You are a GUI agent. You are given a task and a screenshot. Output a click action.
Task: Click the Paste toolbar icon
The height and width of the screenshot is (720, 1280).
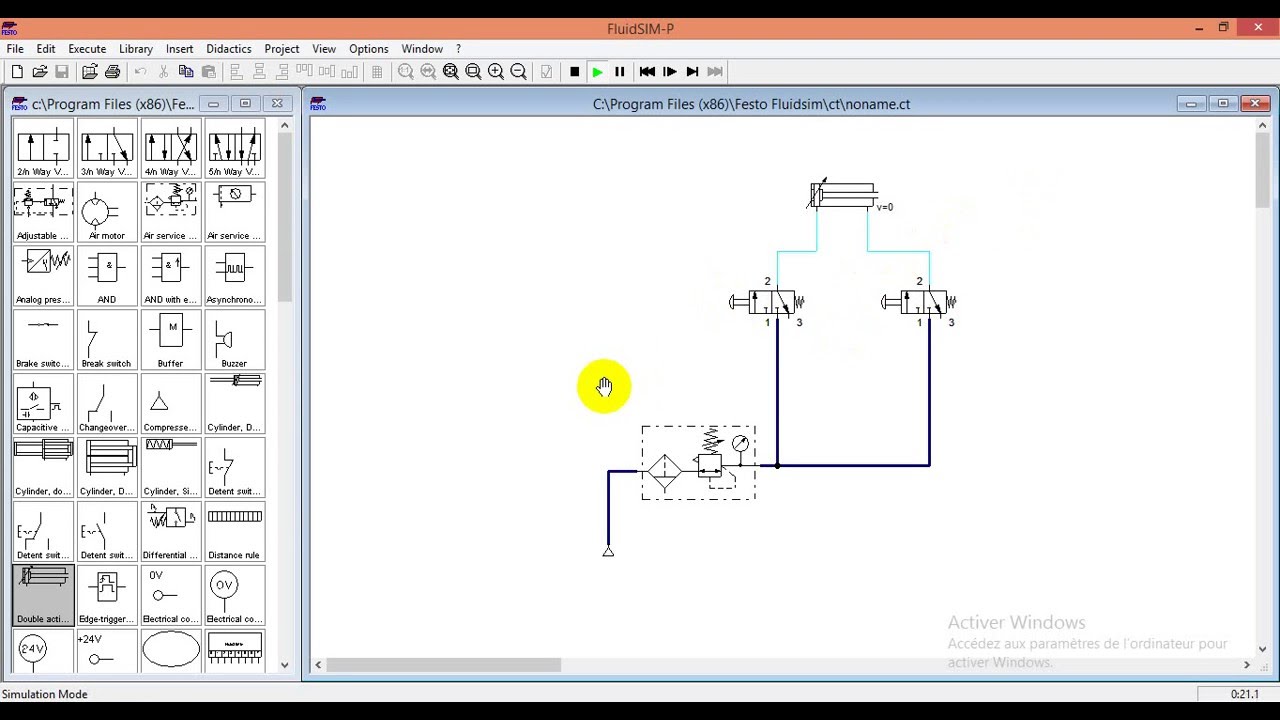click(208, 72)
